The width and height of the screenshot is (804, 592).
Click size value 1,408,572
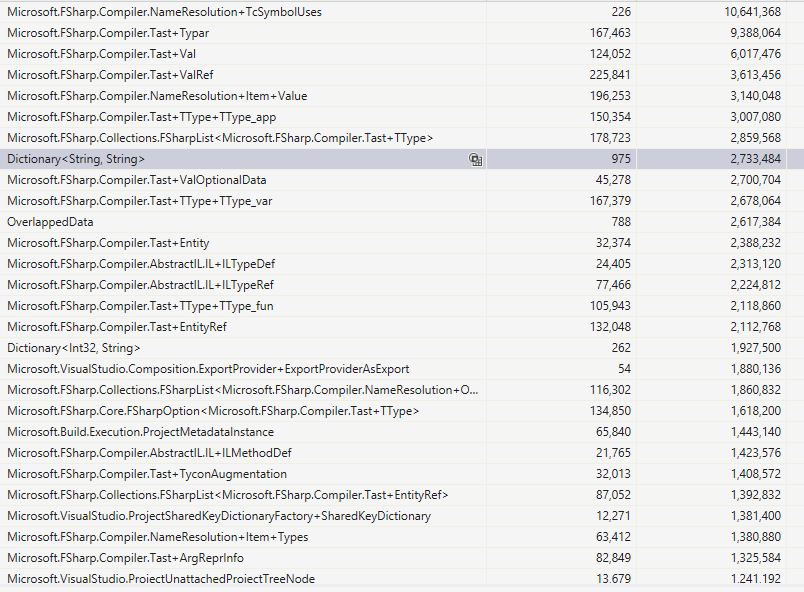(756, 474)
